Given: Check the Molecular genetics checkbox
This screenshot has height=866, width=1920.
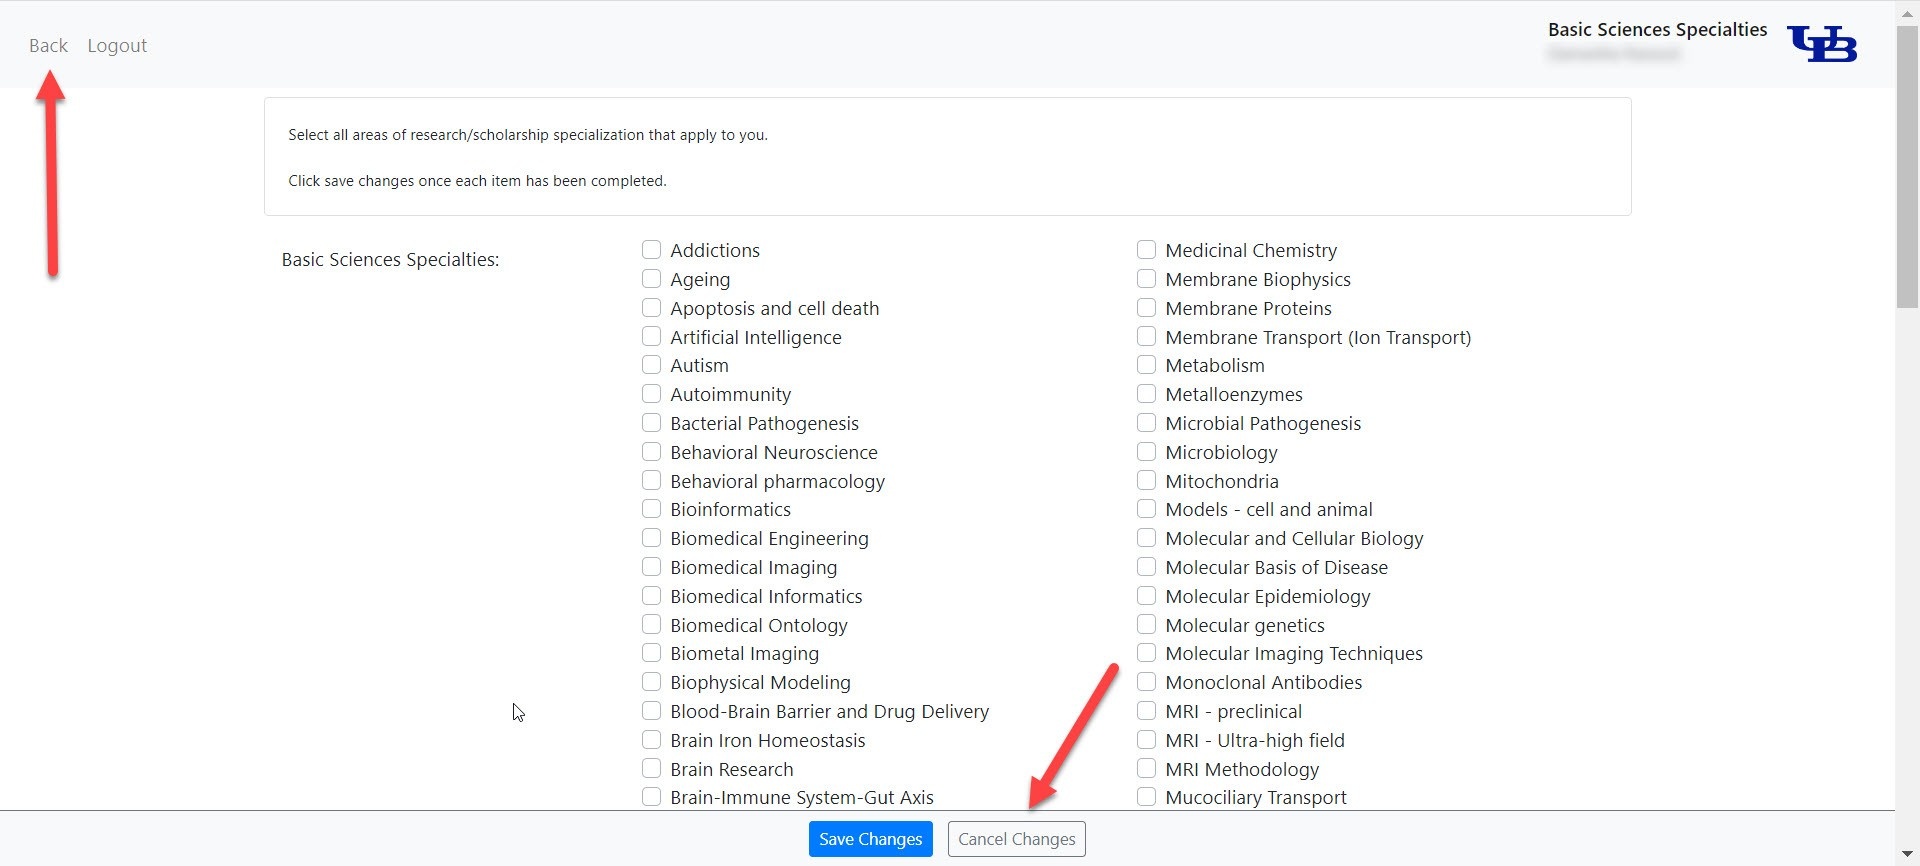Looking at the screenshot, I should [x=1147, y=625].
